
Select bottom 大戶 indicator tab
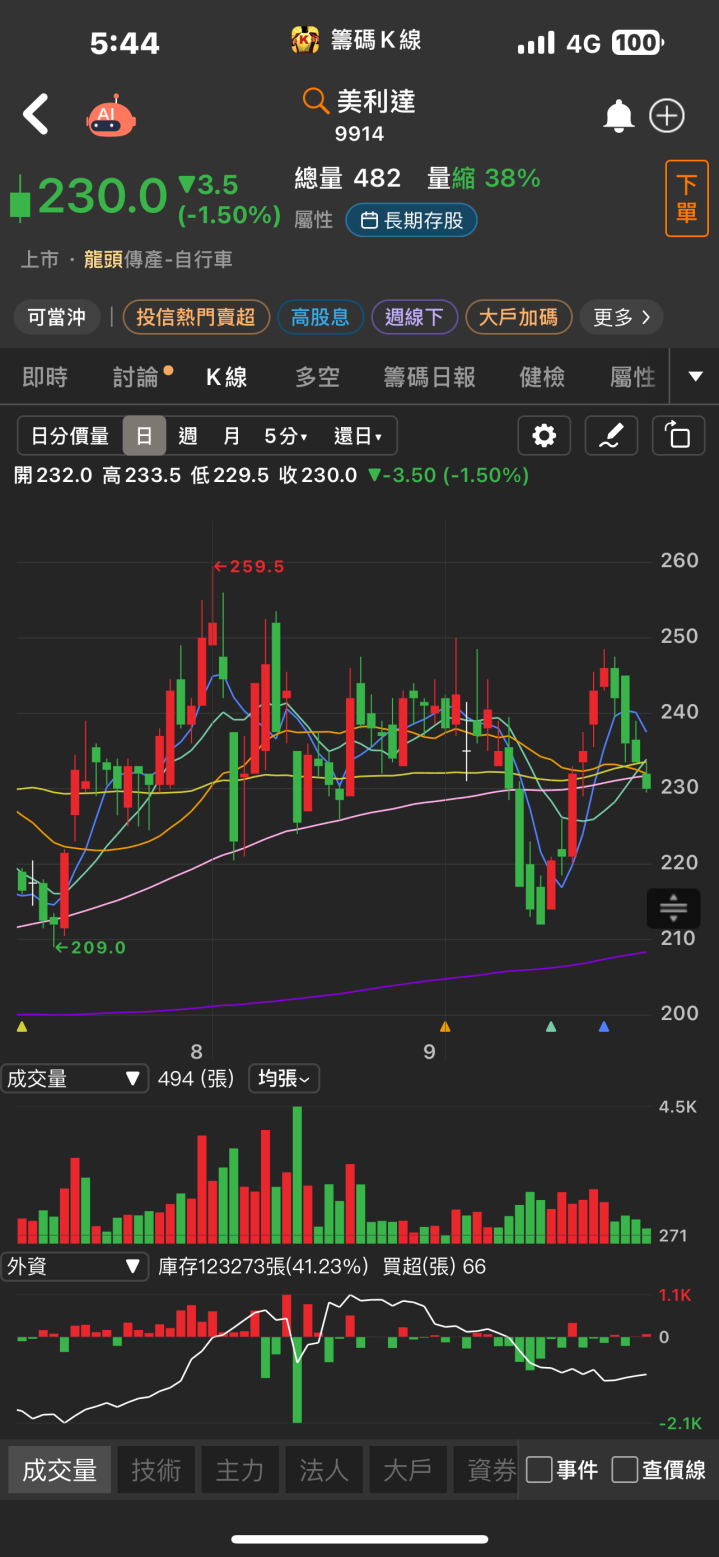[408, 1469]
